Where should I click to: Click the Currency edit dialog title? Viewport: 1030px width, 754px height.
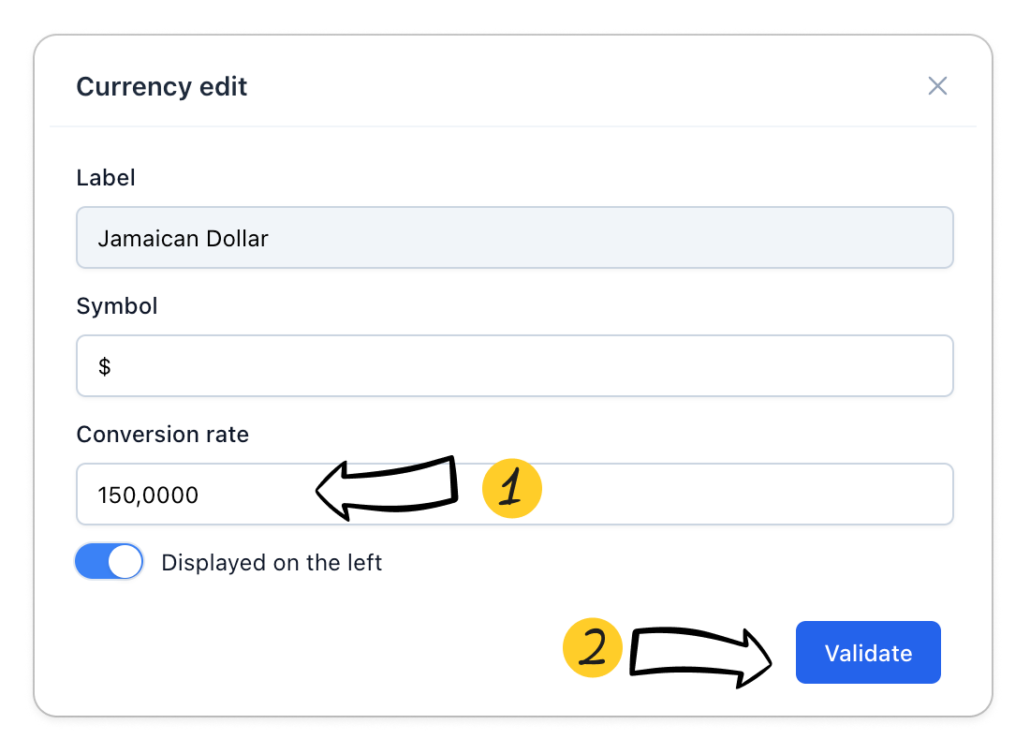(162, 87)
